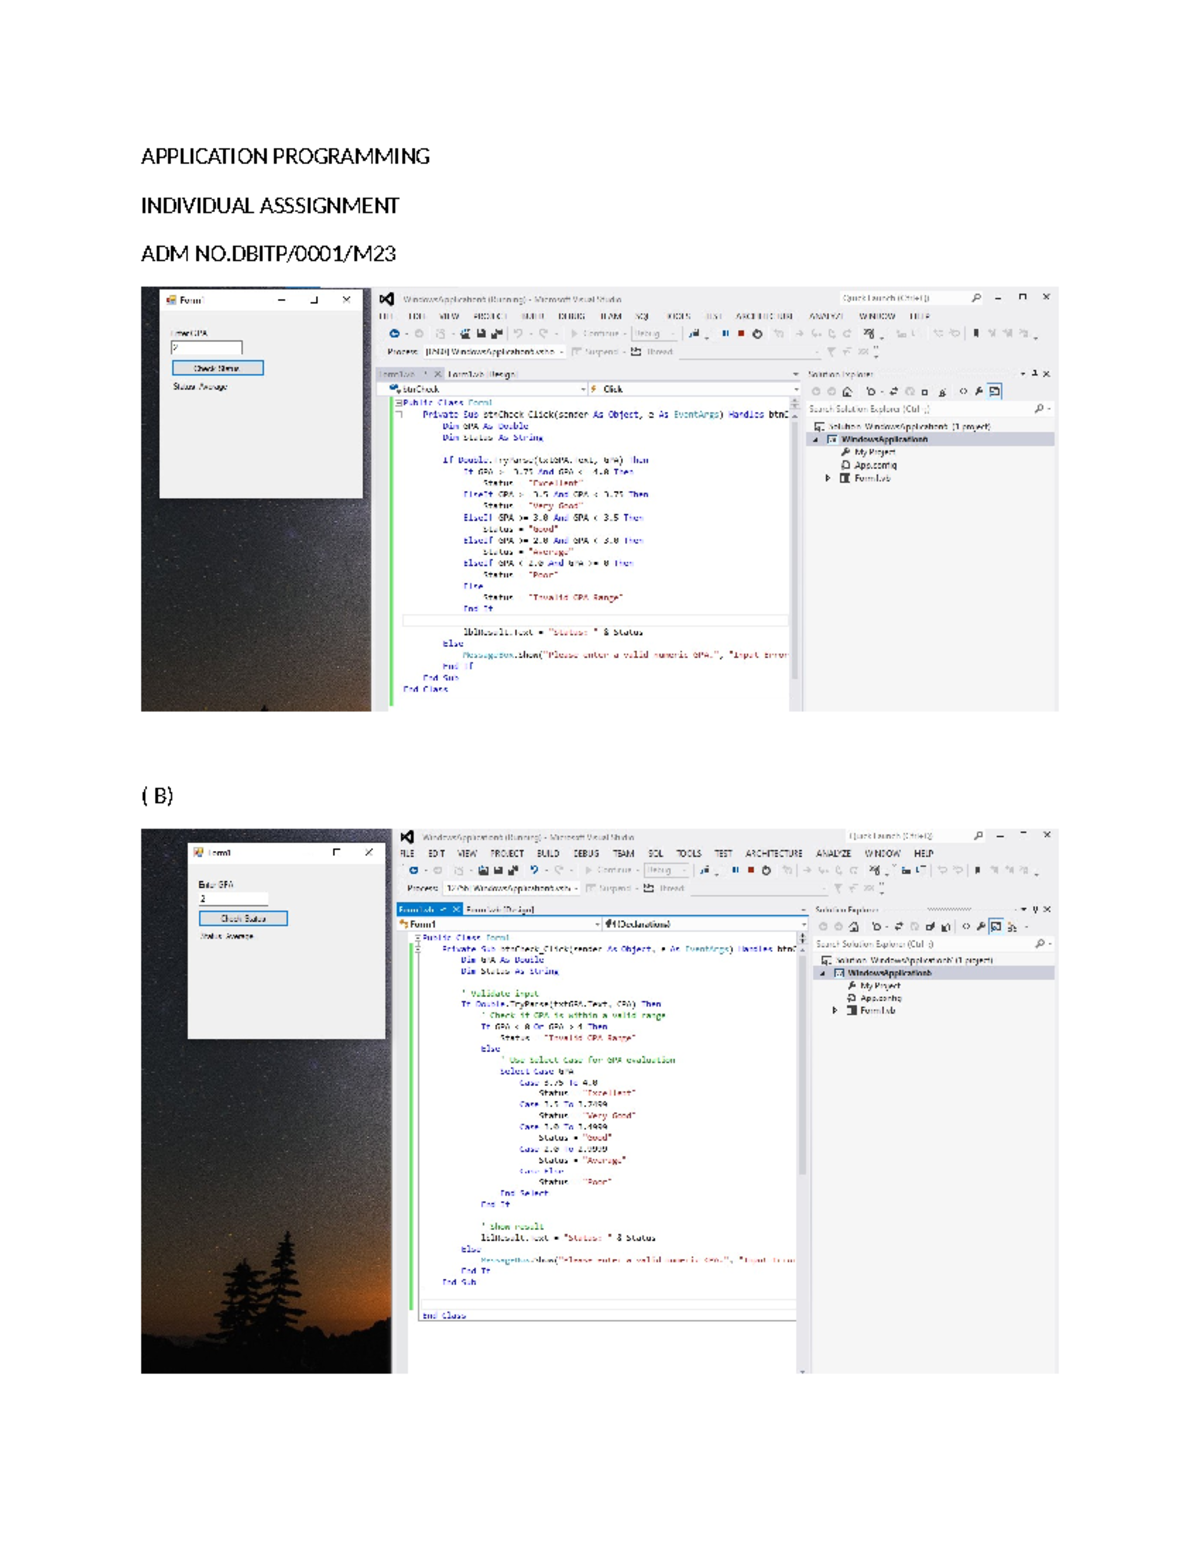
Task: Expand Form1.vb node in first screenshot Solution Explorer
Action: tap(828, 478)
